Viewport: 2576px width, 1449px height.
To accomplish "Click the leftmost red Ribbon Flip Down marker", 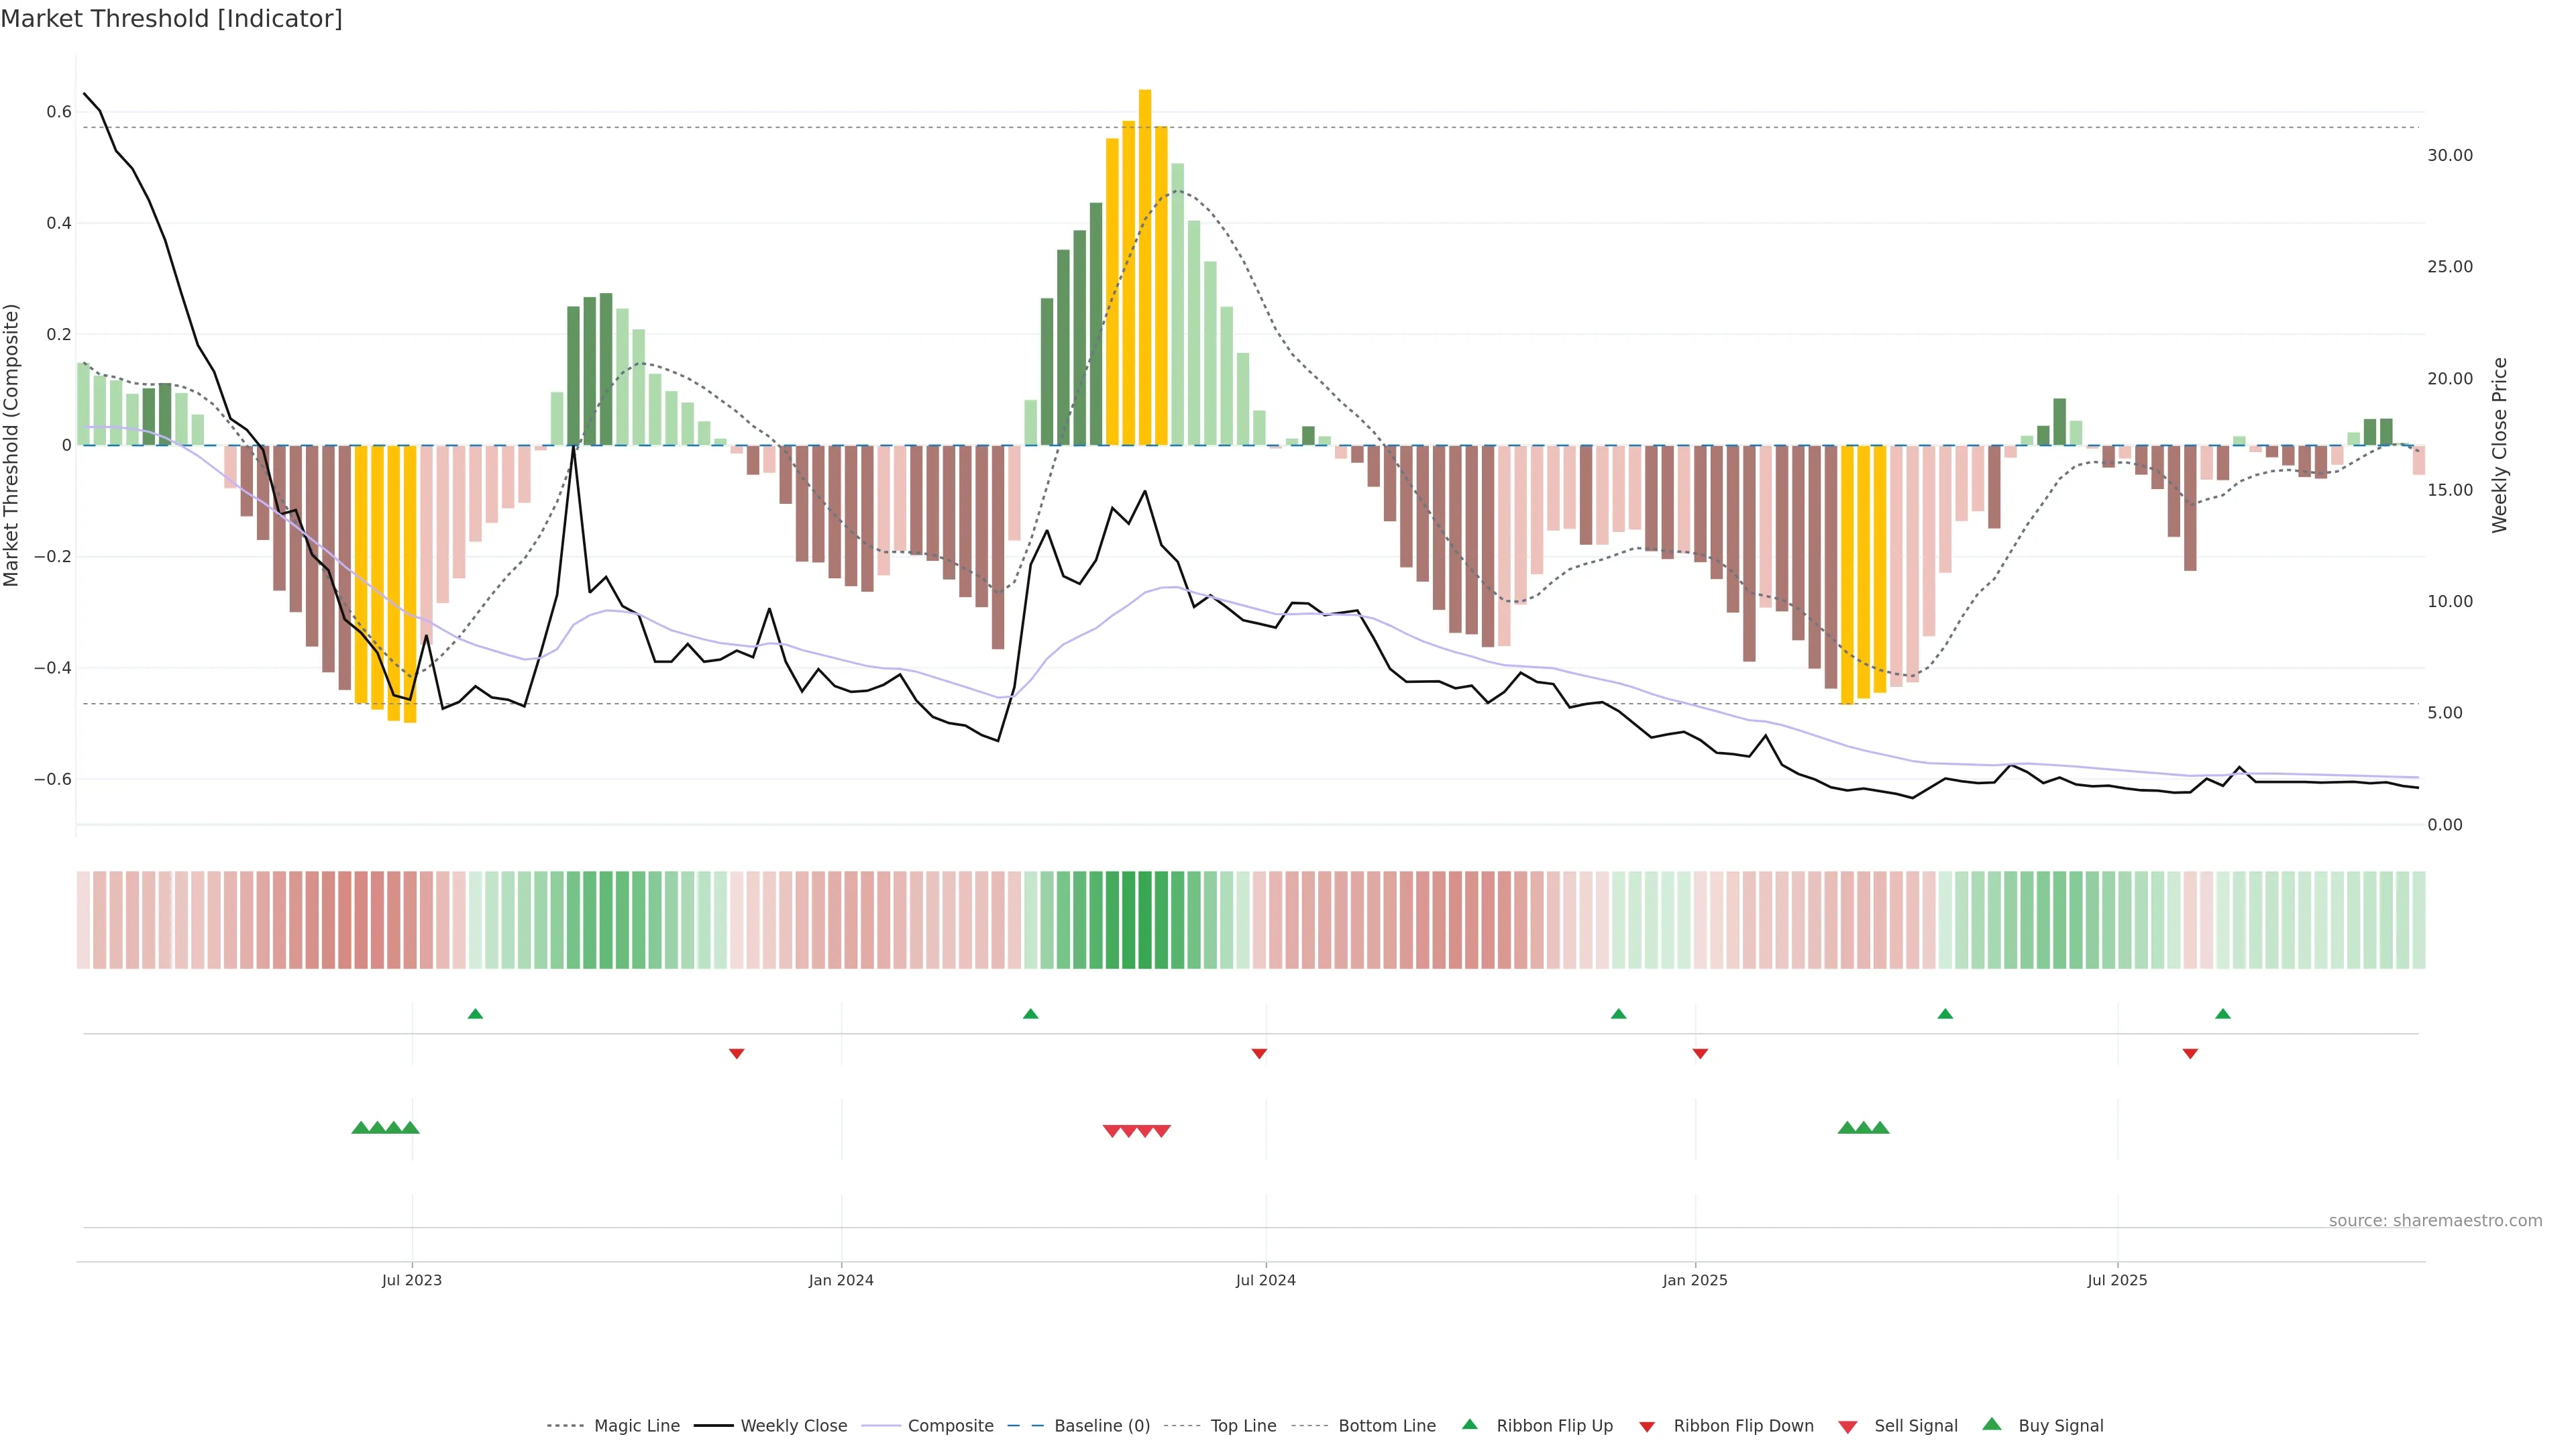I will coord(736,1053).
